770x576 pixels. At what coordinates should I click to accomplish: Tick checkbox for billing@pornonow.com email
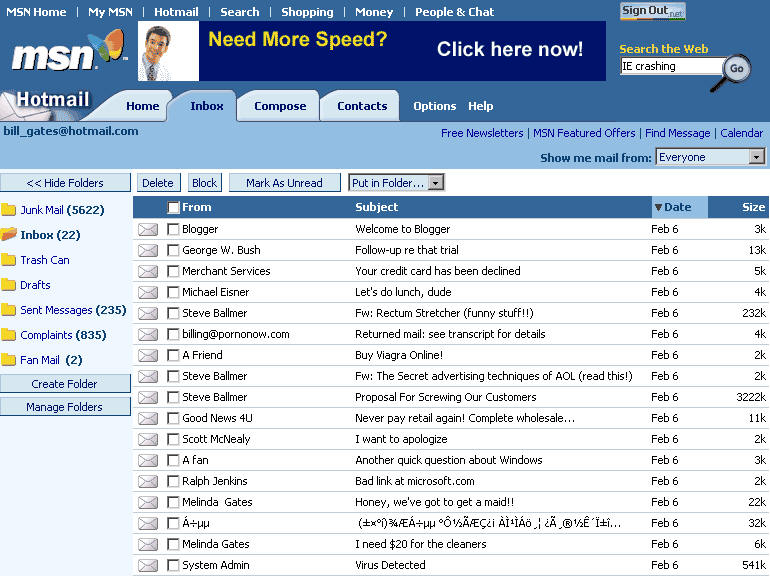tap(173, 334)
